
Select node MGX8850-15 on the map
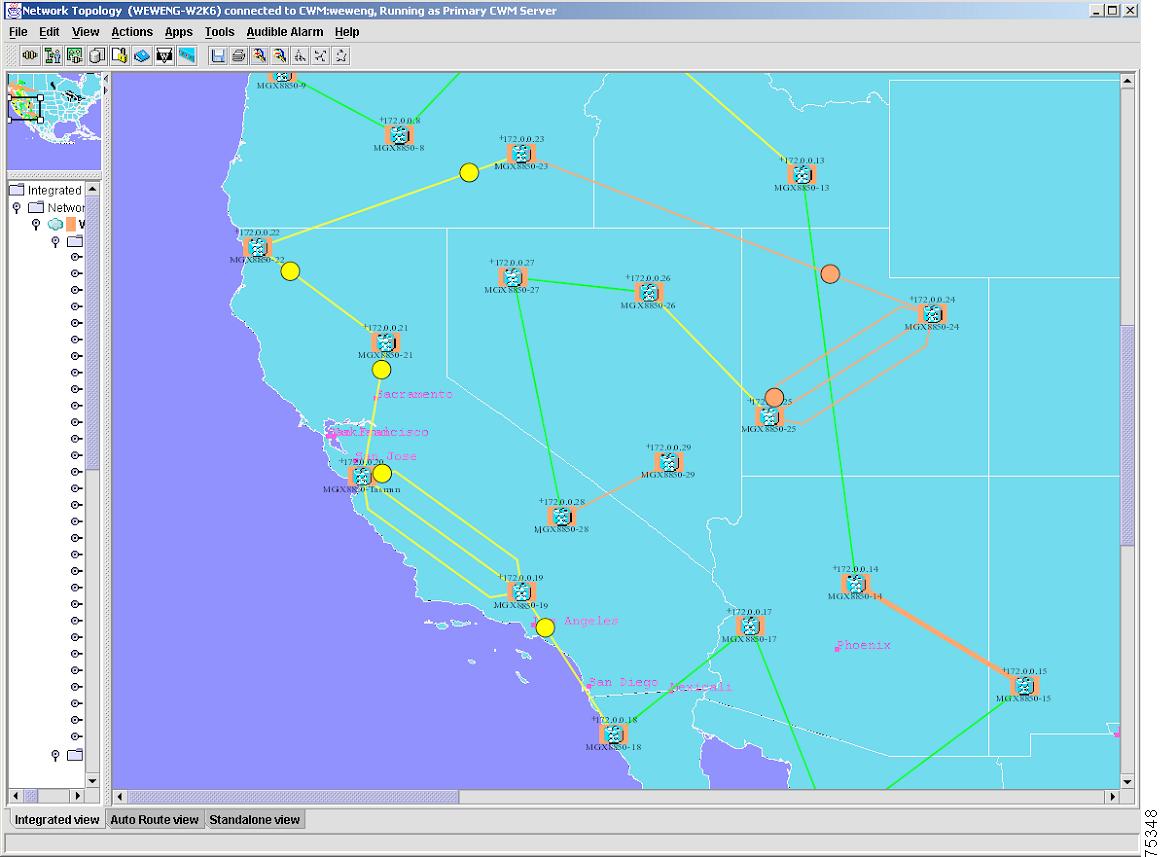1024,685
